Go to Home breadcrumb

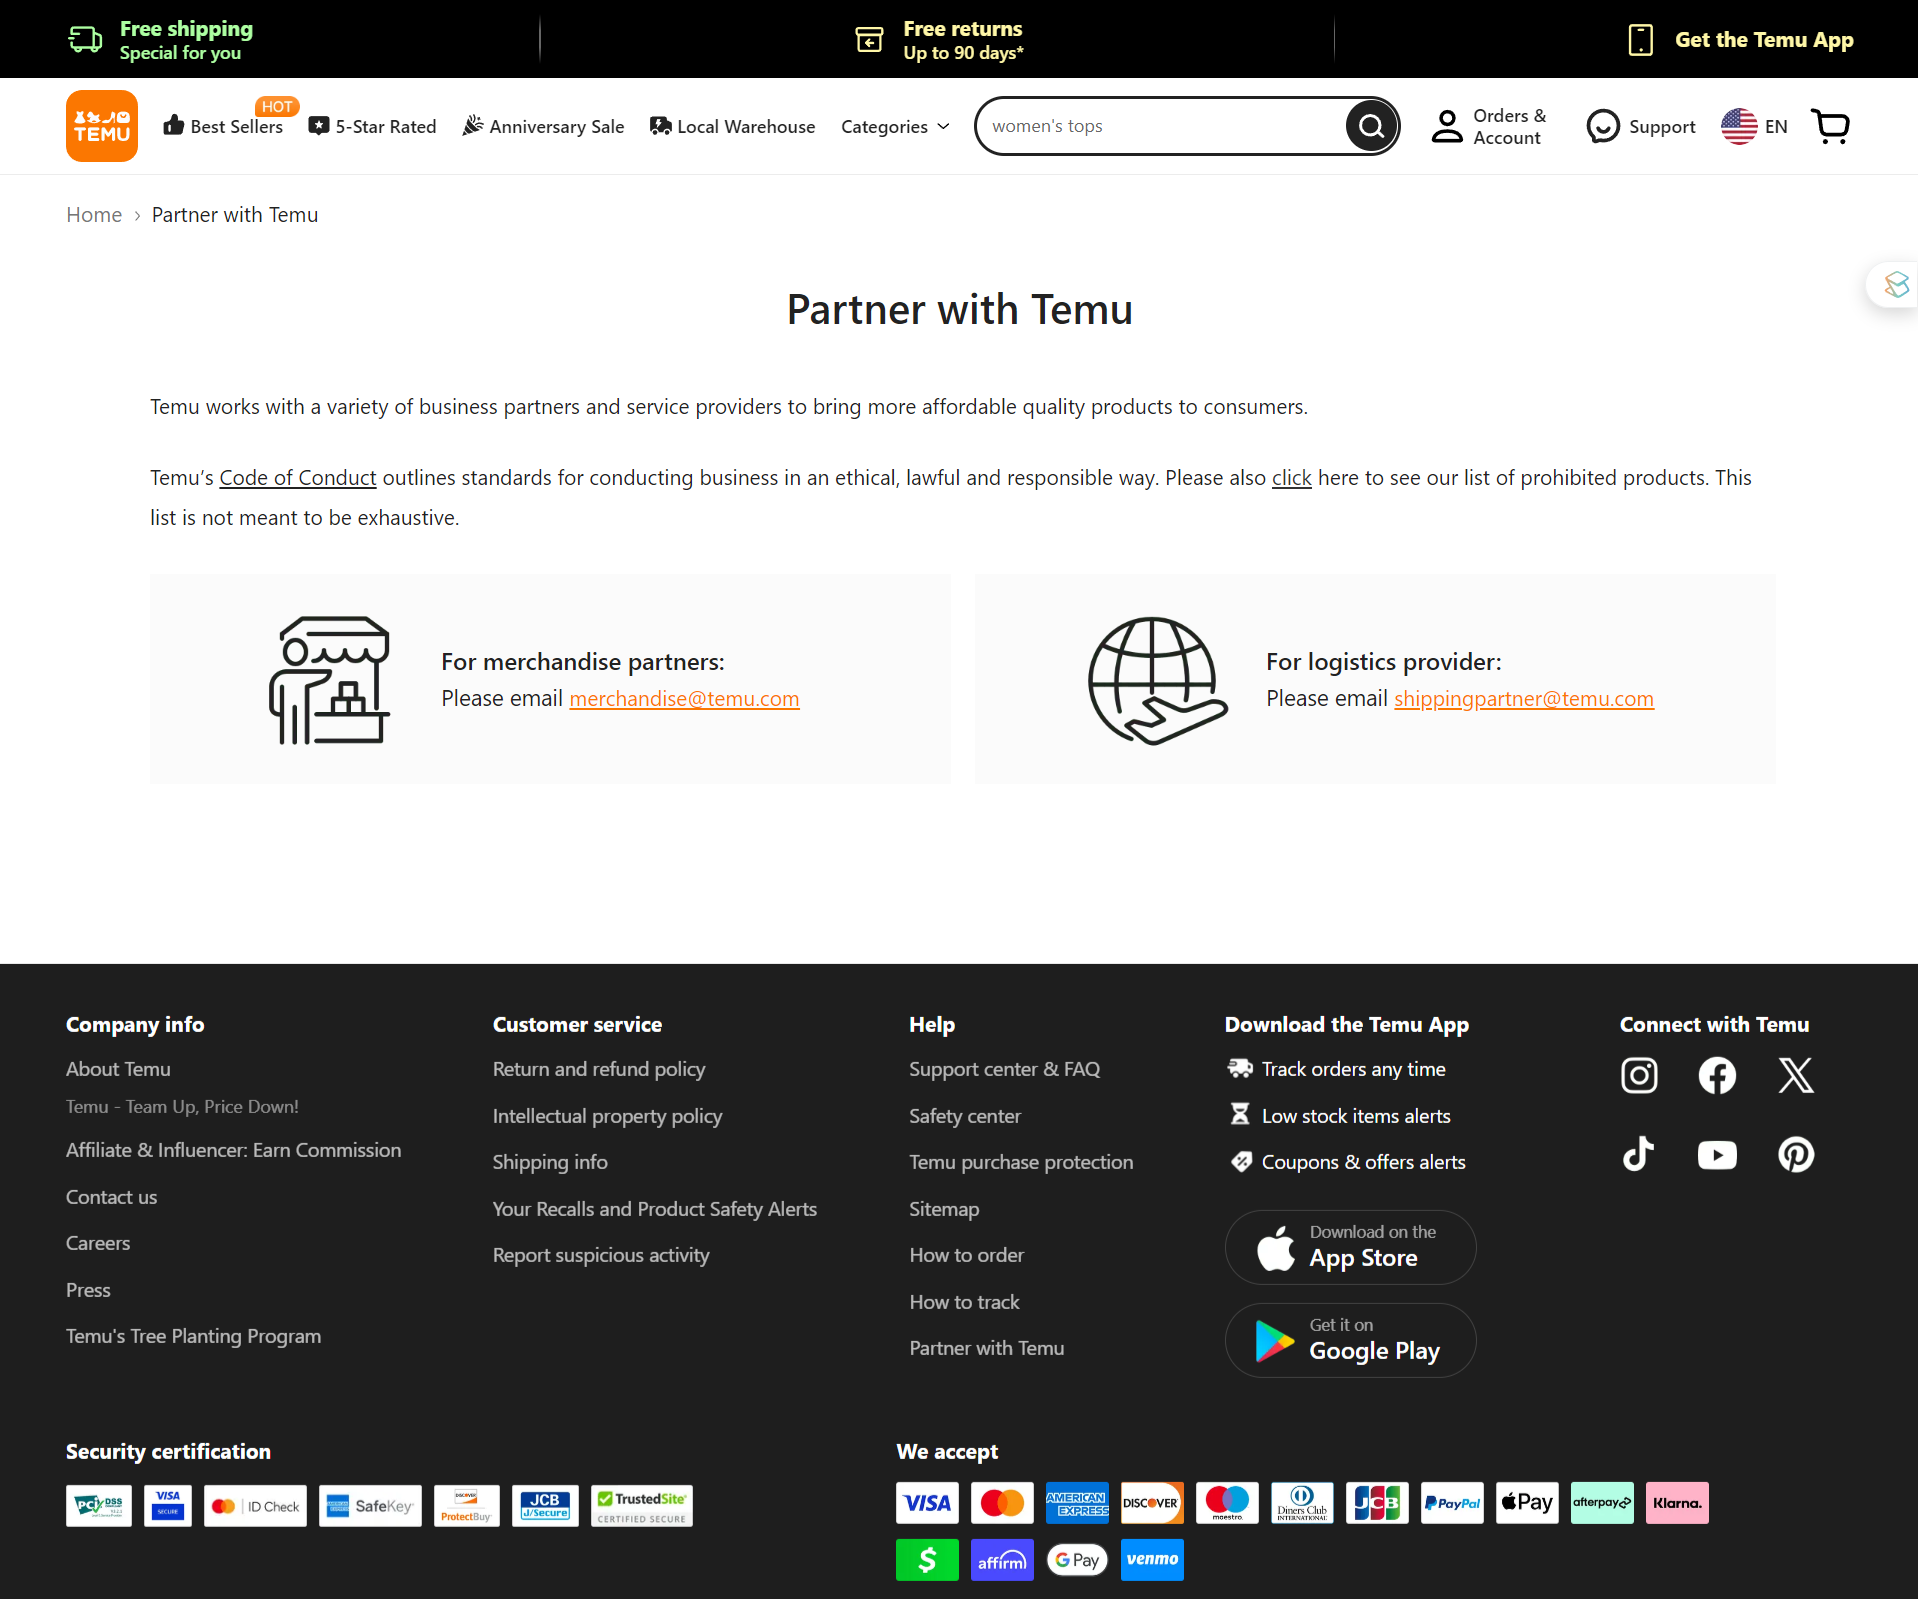point(94,215)
